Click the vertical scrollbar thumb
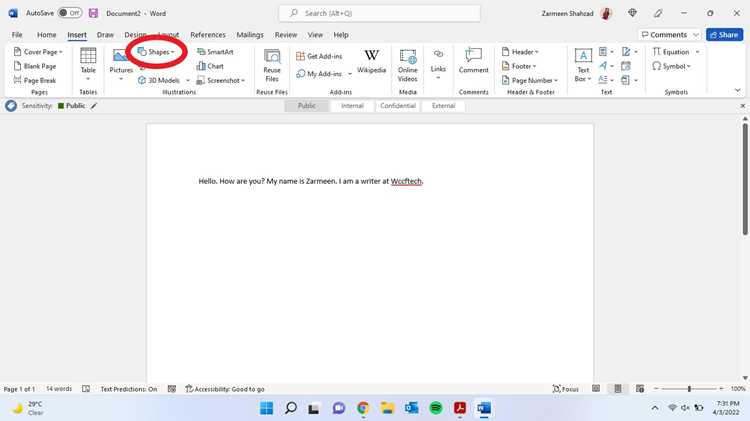 [x=745, y=179]
